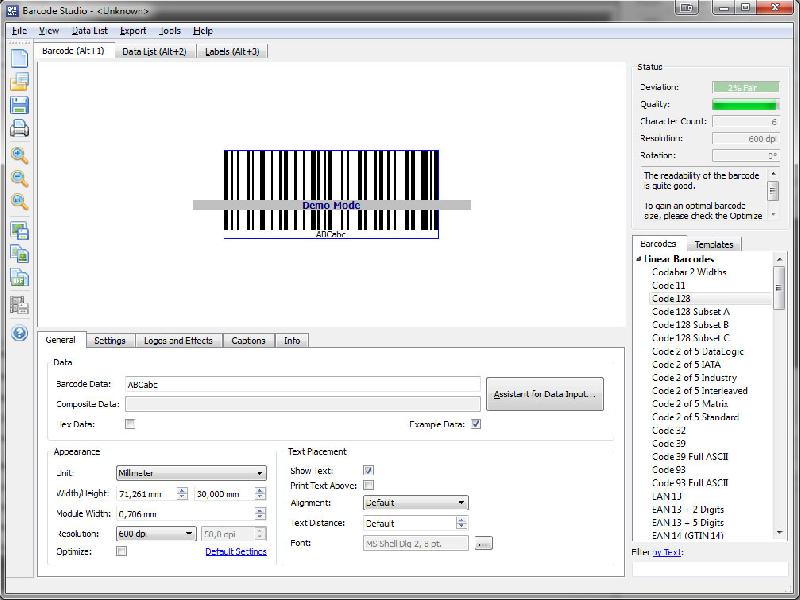Zoom out with the minus magnifier
This screenshot has height=600, width=800.
[x=19, y=179]
